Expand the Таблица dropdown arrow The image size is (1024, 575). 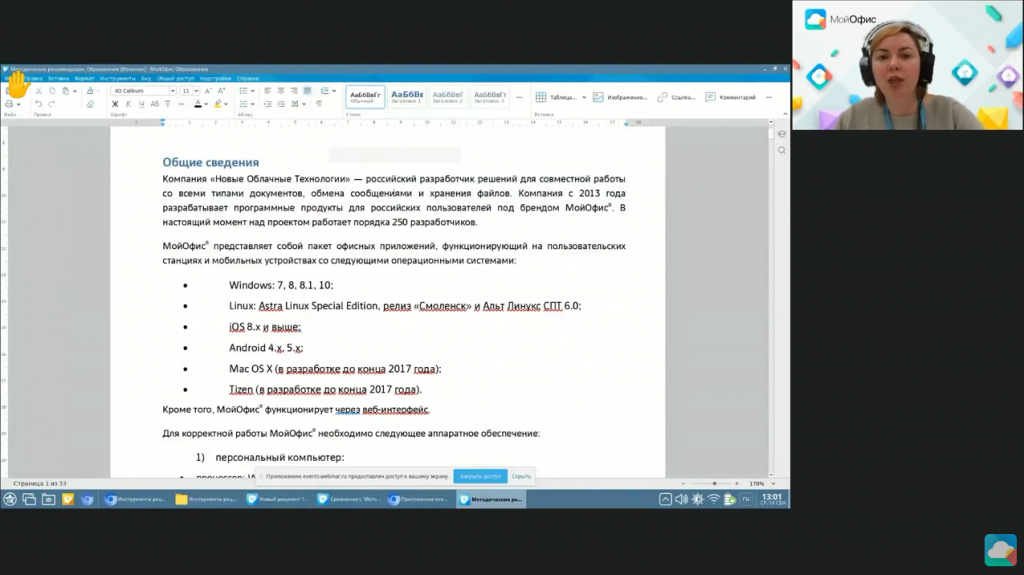pos(584,97)
